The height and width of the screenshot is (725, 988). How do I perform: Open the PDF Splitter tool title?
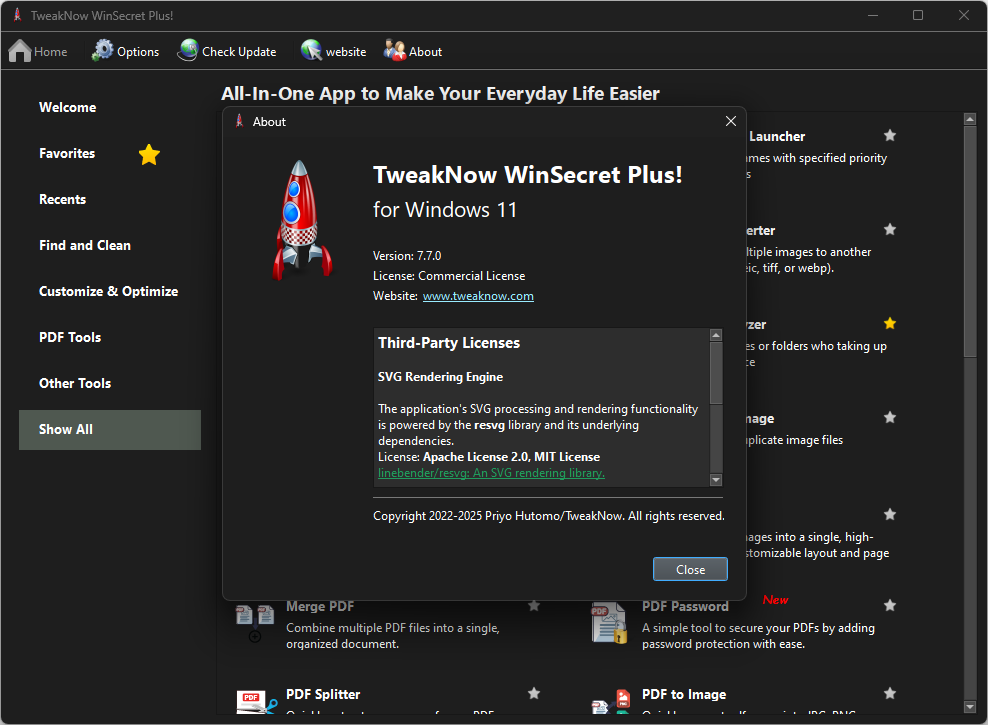pyautogui.click(x=323, y=694)
